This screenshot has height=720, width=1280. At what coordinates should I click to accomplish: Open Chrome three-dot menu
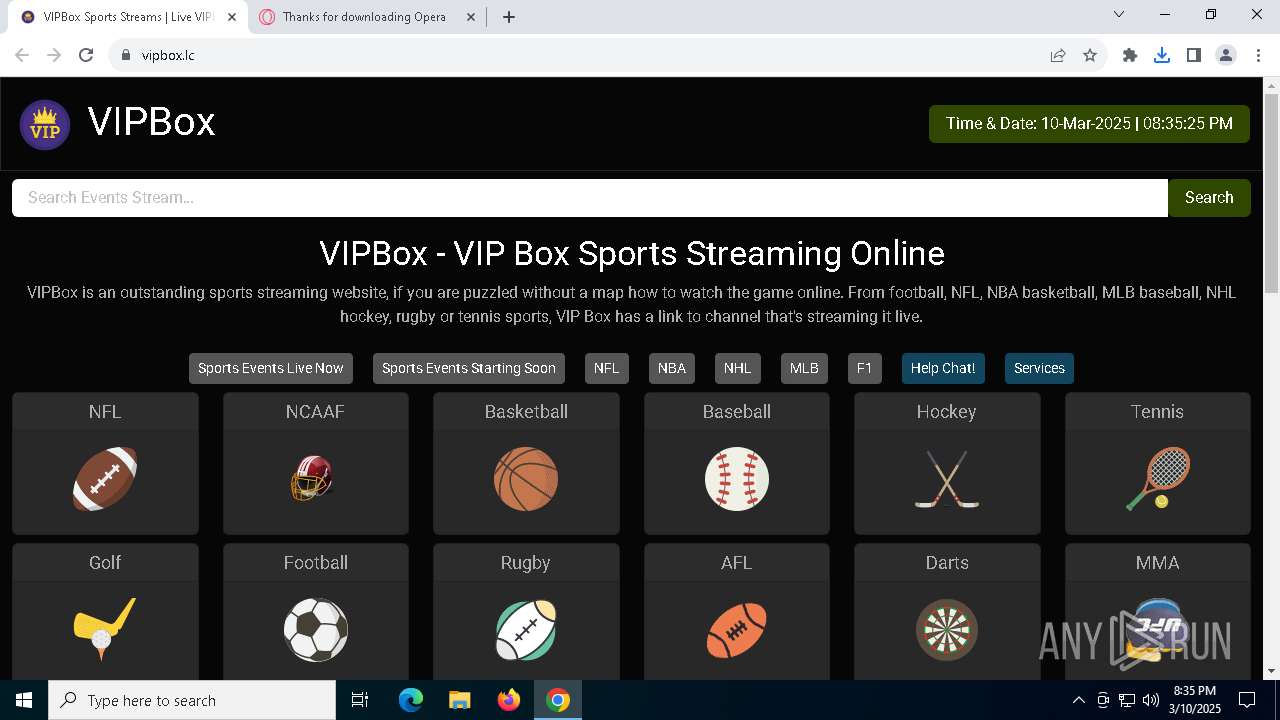coord(1258,55)
